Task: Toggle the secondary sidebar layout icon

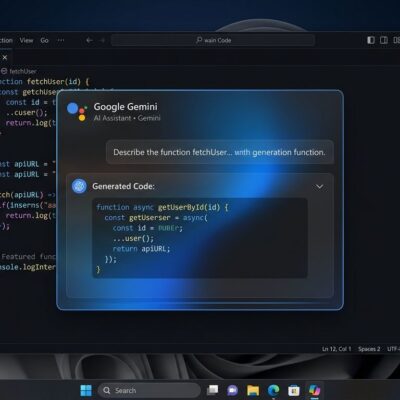Action: click(384, 40)
